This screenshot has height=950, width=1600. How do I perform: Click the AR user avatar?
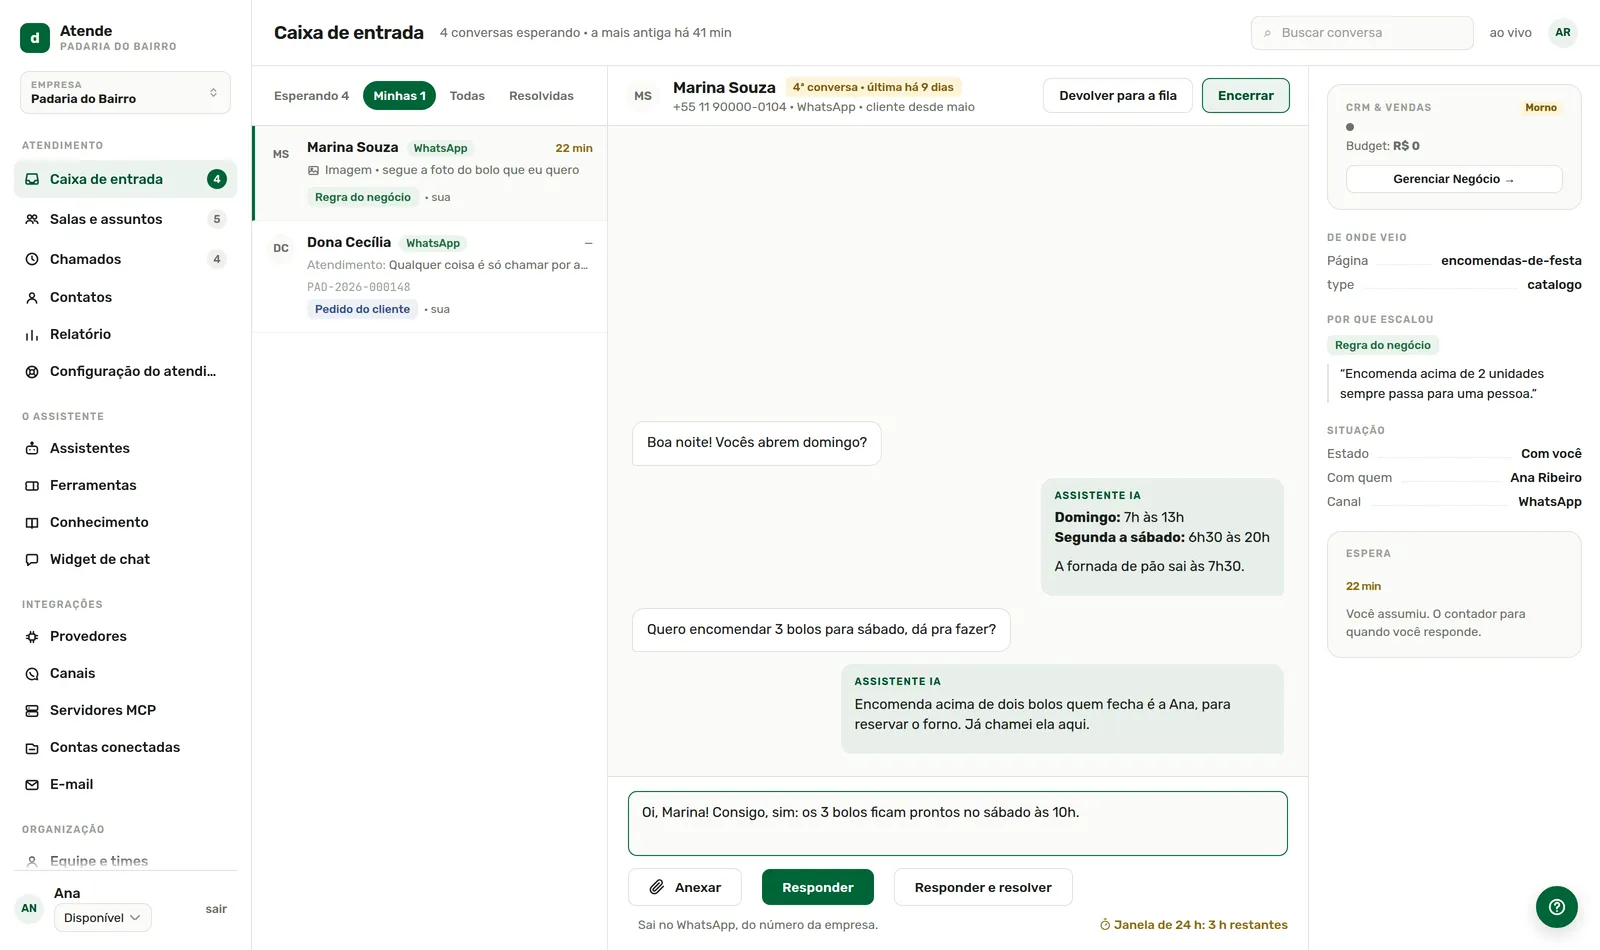(x=1563, y=33)
